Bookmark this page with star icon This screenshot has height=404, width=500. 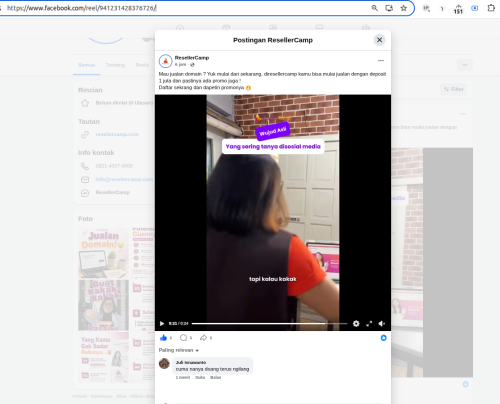pos(404,8)
